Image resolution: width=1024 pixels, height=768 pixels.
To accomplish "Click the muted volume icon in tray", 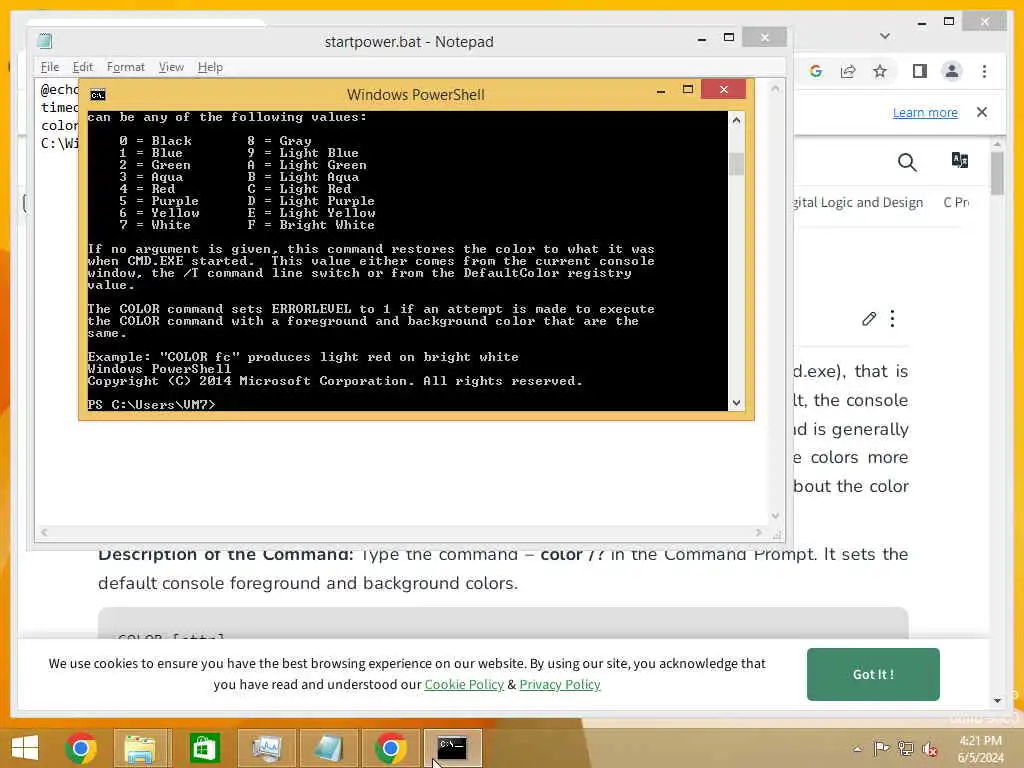I will [929, 748].
